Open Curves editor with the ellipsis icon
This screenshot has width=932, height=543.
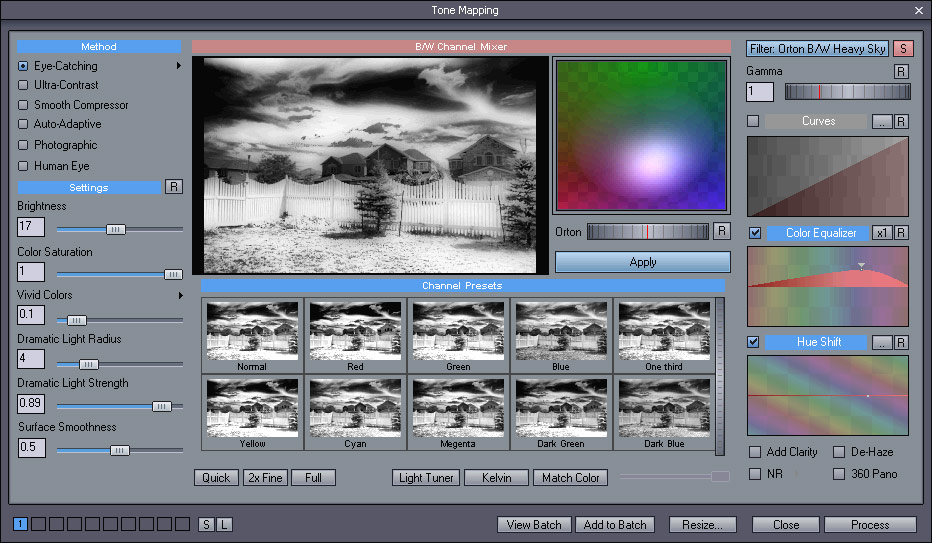881,121
